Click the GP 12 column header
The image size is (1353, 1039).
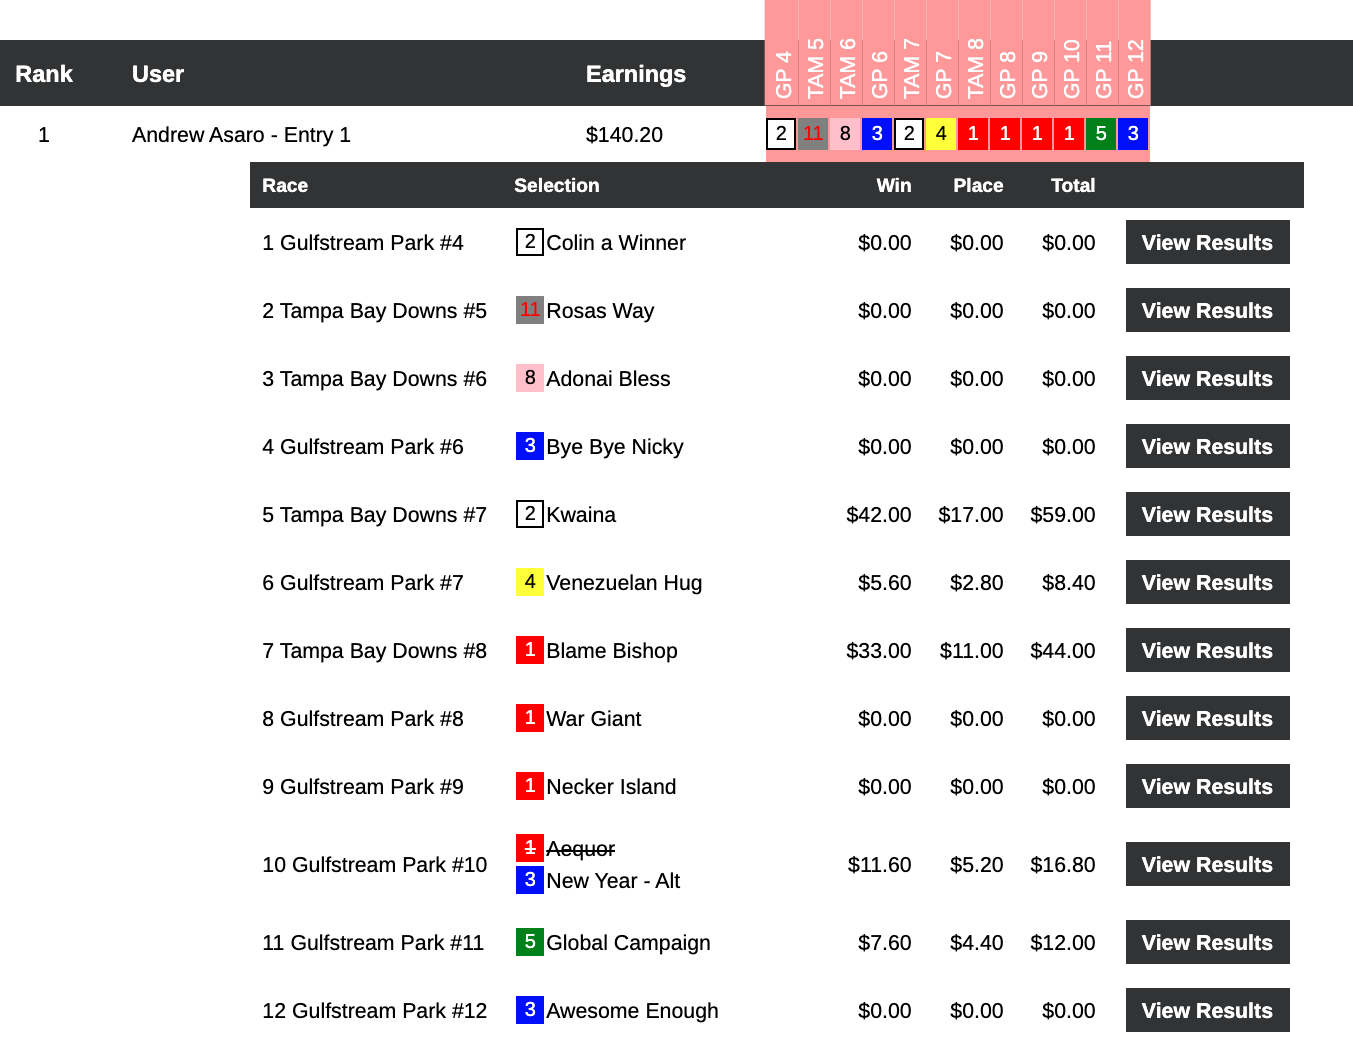[1134, 68]
